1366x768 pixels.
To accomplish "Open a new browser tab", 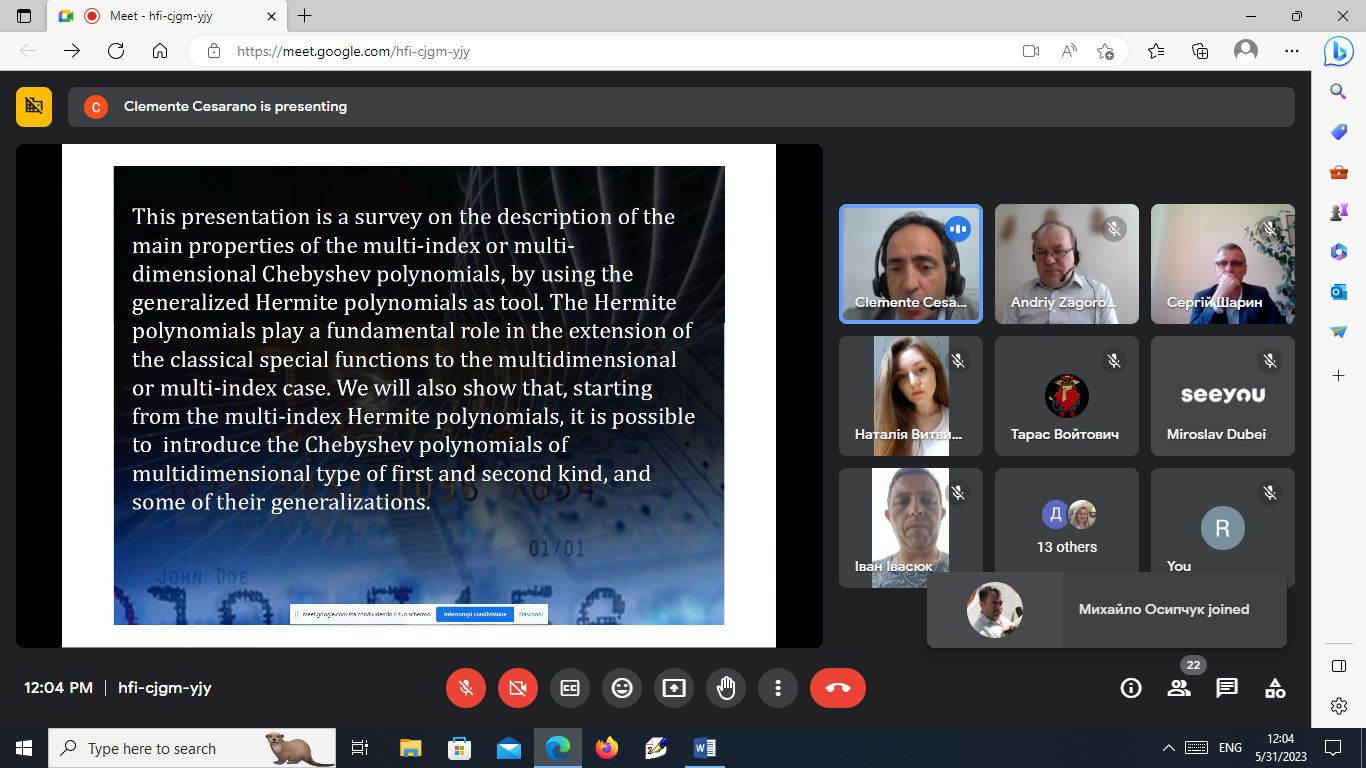I will 305,16.
